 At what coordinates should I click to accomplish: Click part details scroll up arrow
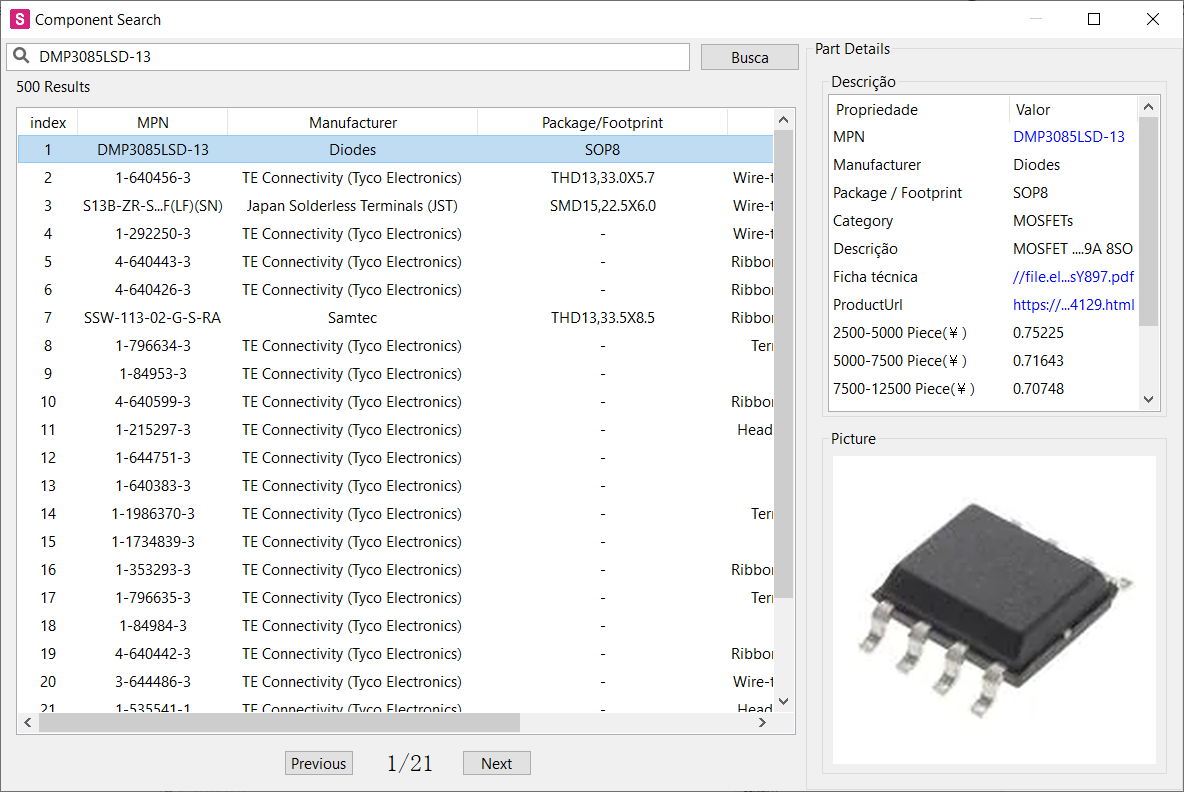click(x=1149, y=107)
